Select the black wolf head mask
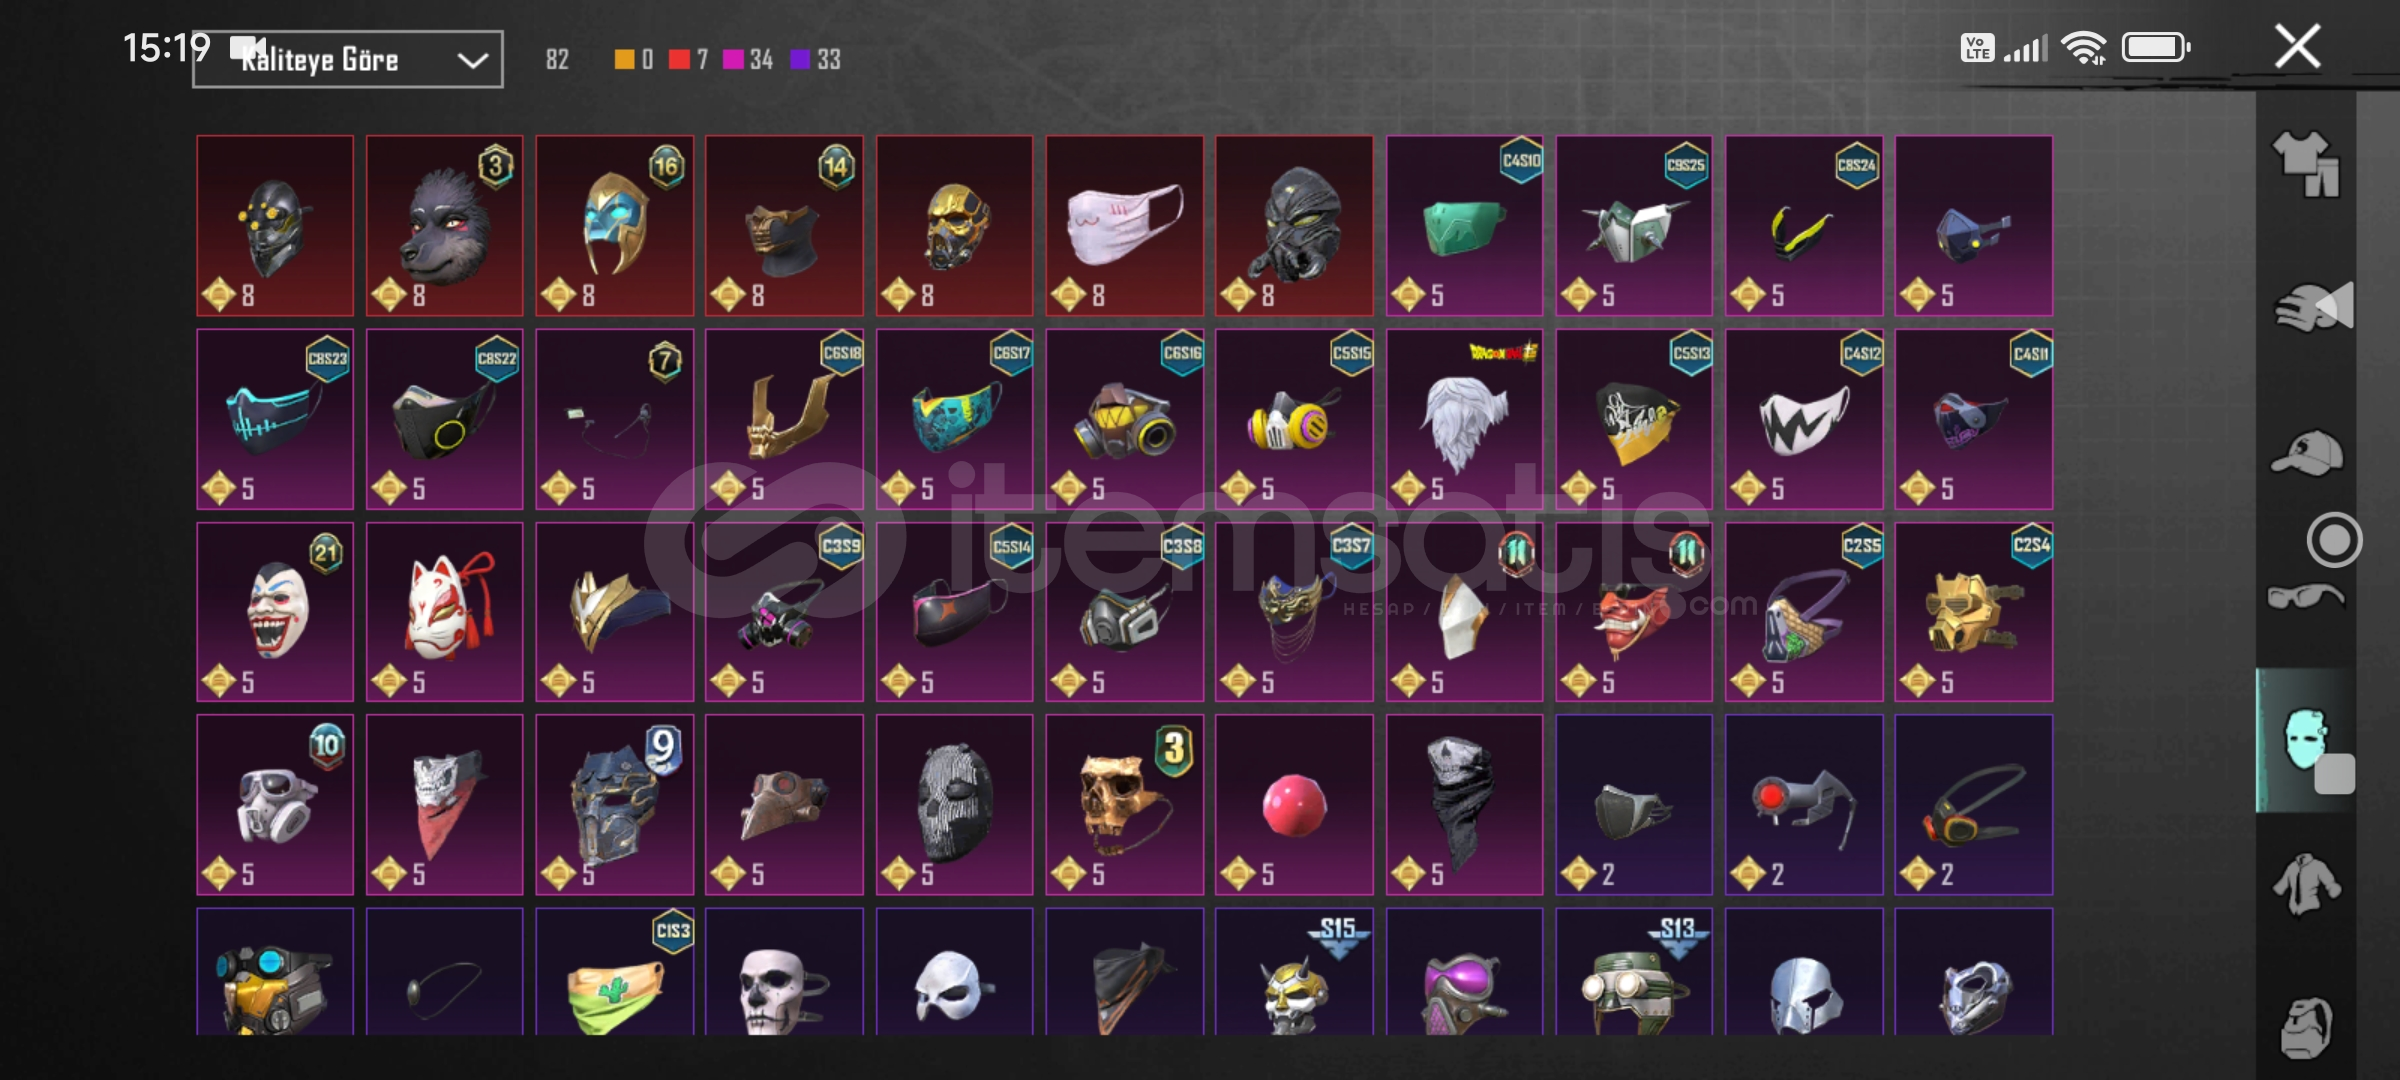 [445, 226]
